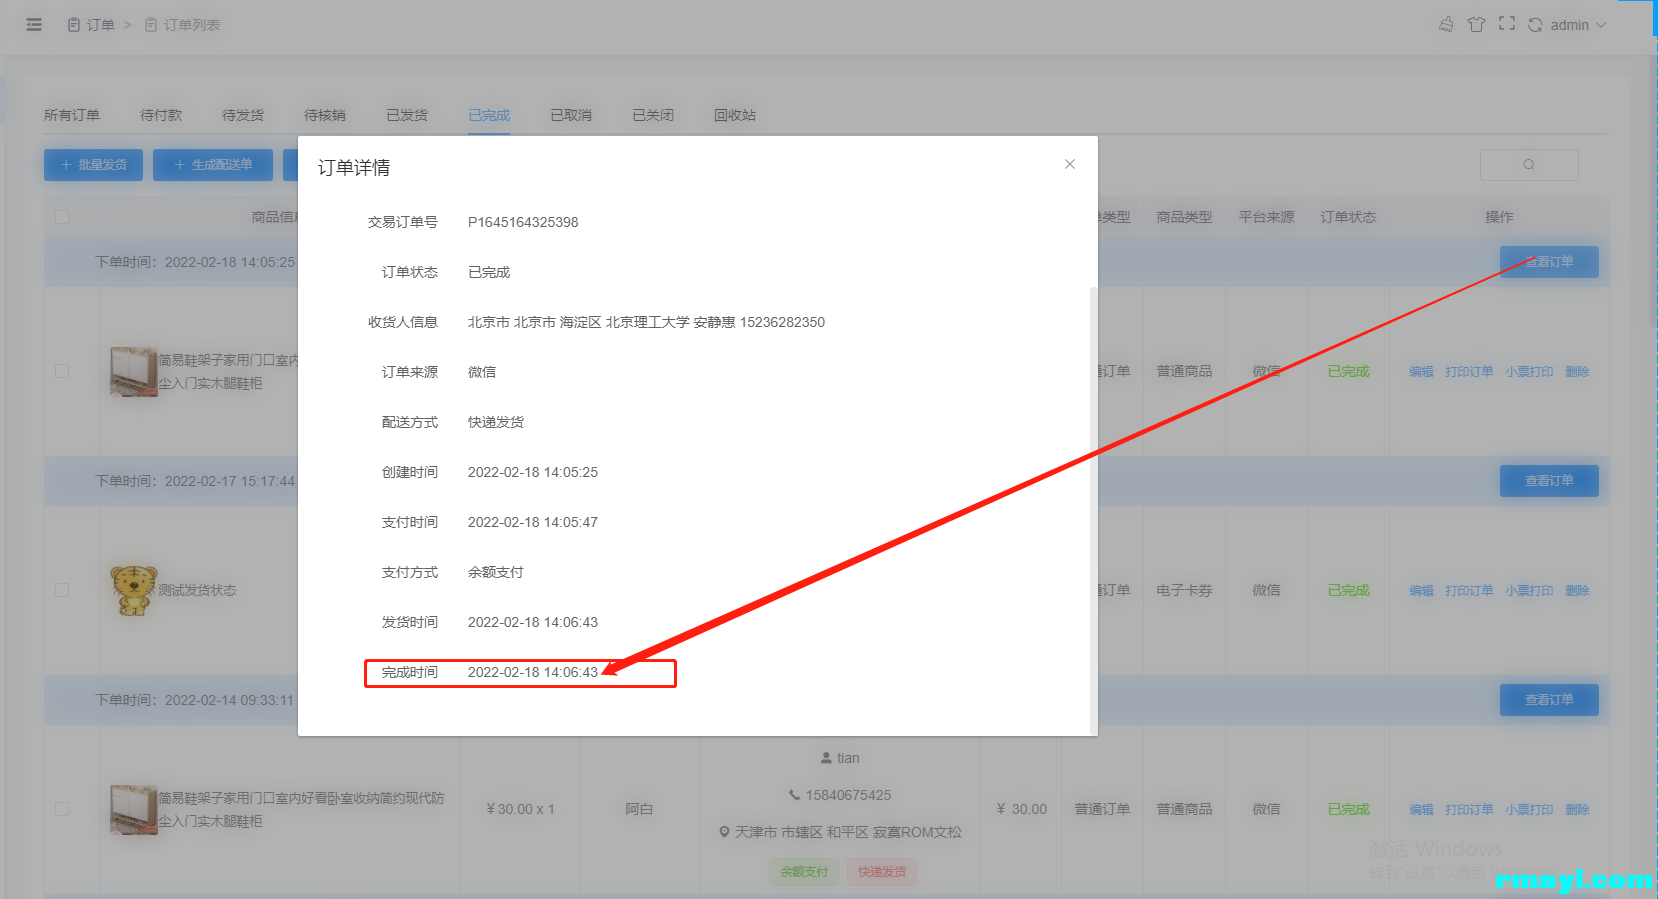This screenshot has width=1658, height=899.
Task: Click phone number 15840675425
Action: 848,795
